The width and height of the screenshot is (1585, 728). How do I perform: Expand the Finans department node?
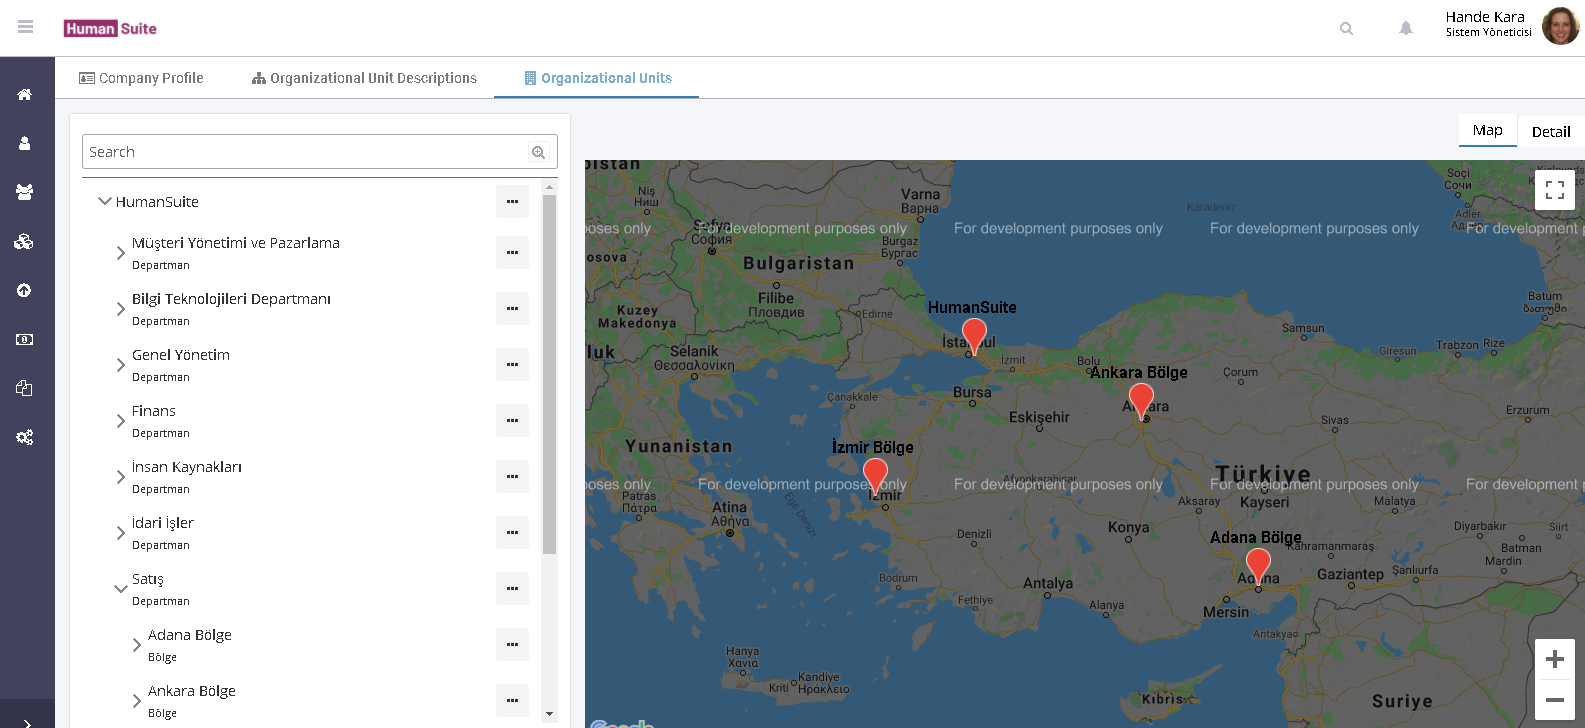coord(121,421)
